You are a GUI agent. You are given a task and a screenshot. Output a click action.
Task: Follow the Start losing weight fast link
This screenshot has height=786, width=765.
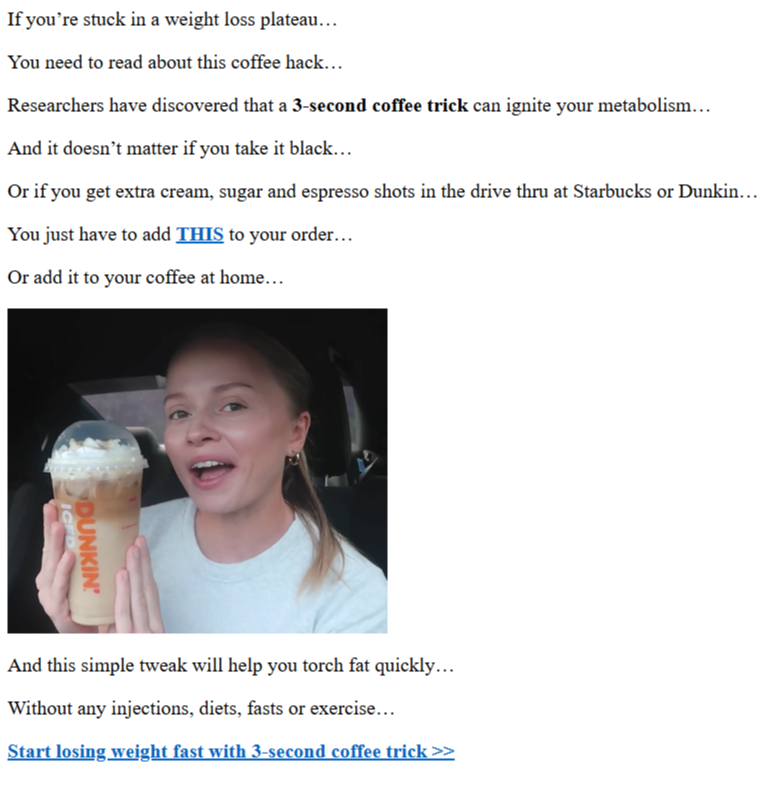[x=231, y=751]
